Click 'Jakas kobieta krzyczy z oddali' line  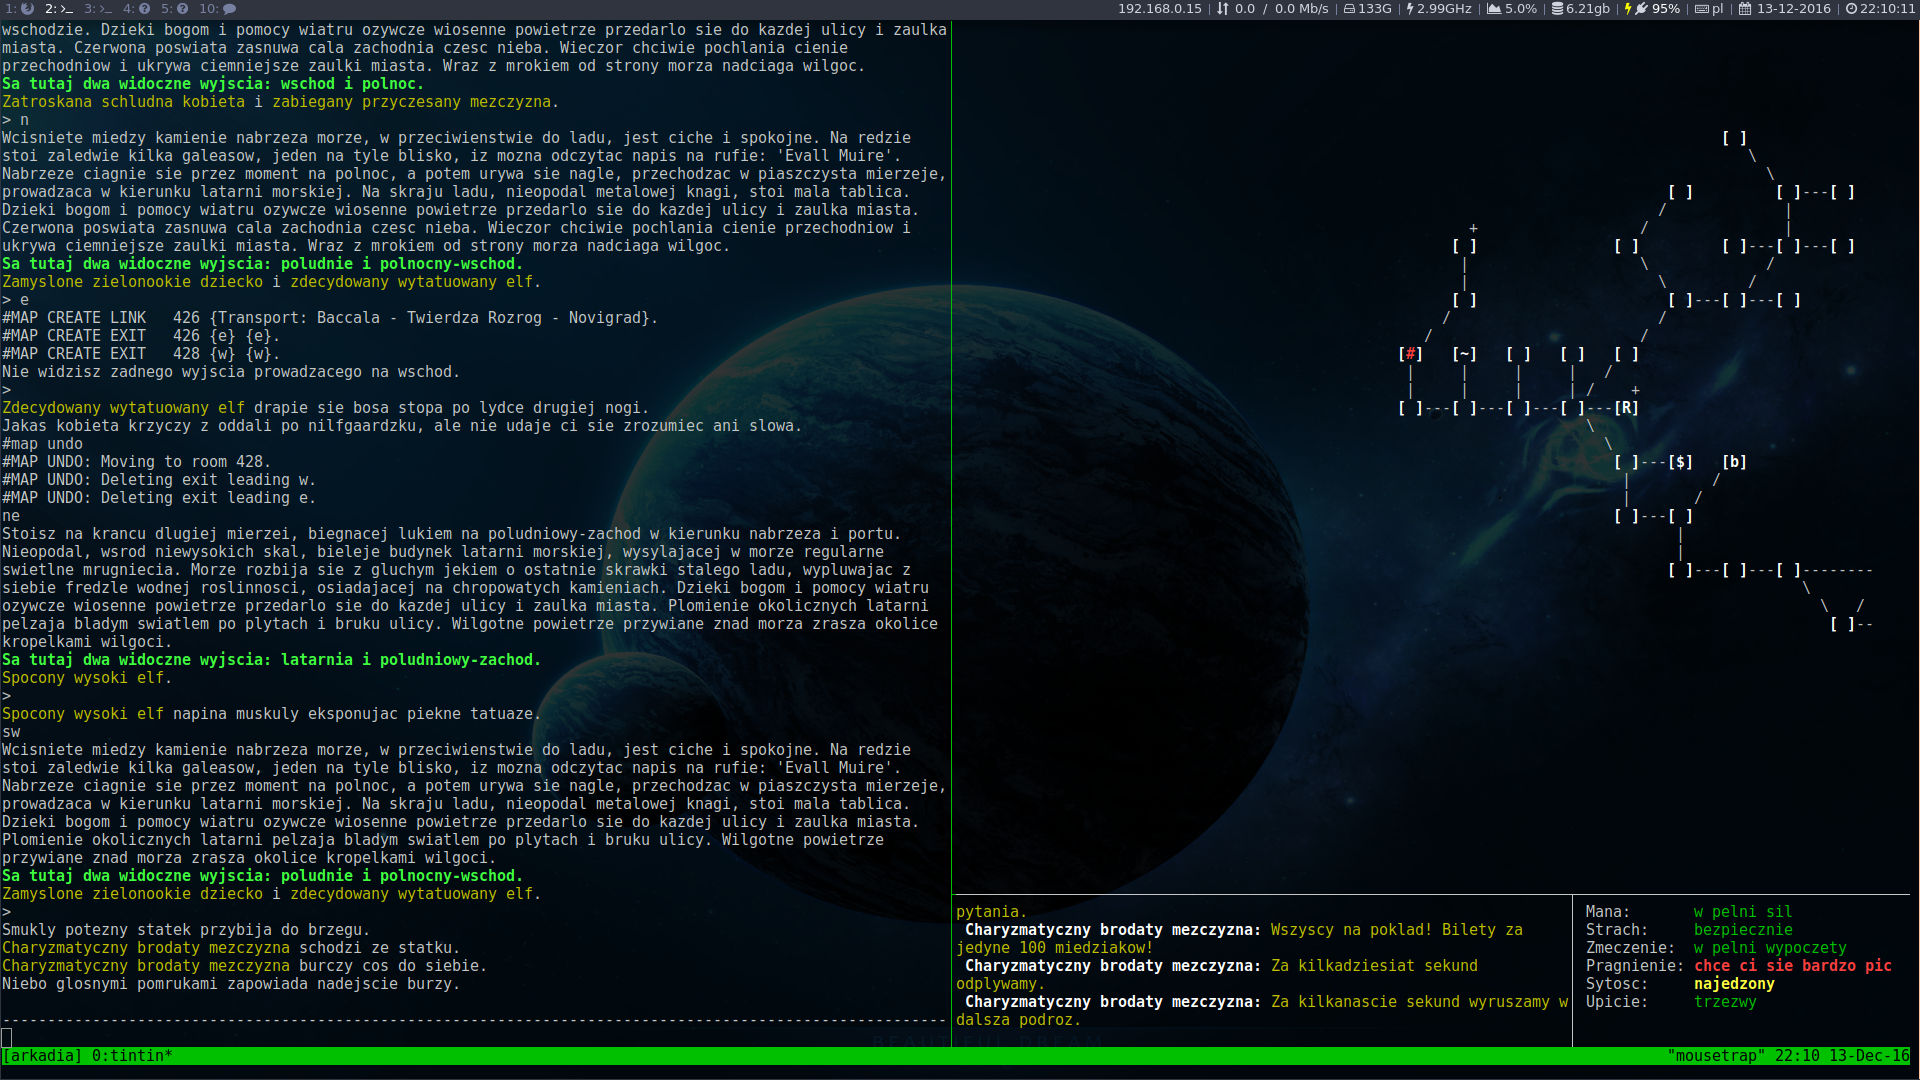402,426
